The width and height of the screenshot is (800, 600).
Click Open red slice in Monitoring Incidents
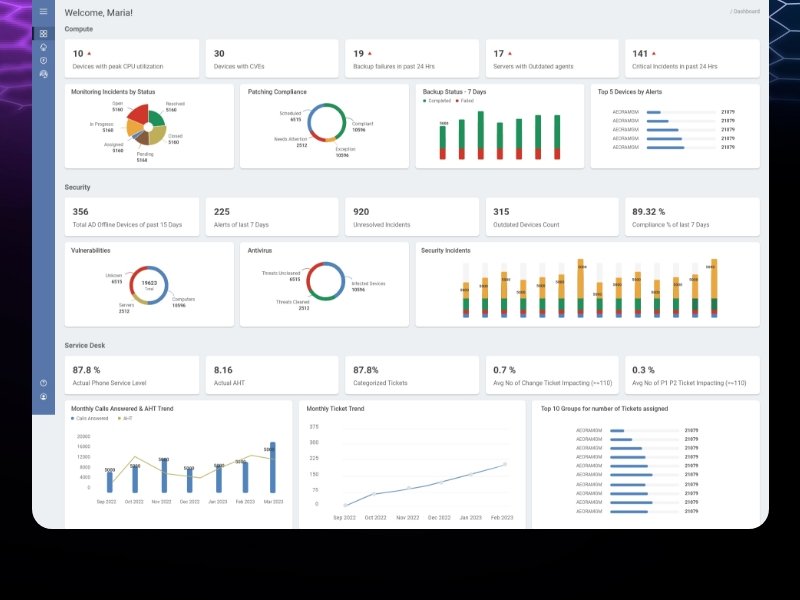pos(137,112)
